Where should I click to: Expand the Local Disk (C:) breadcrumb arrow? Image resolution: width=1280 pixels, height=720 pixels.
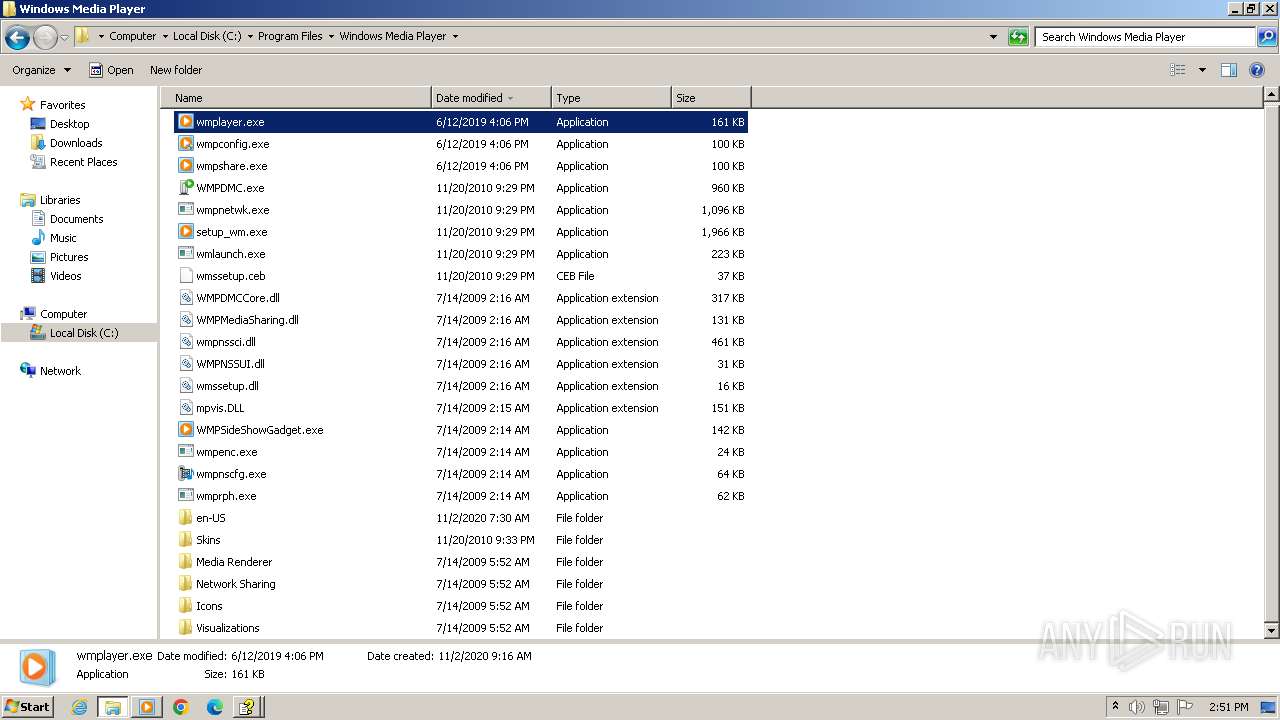250,36
